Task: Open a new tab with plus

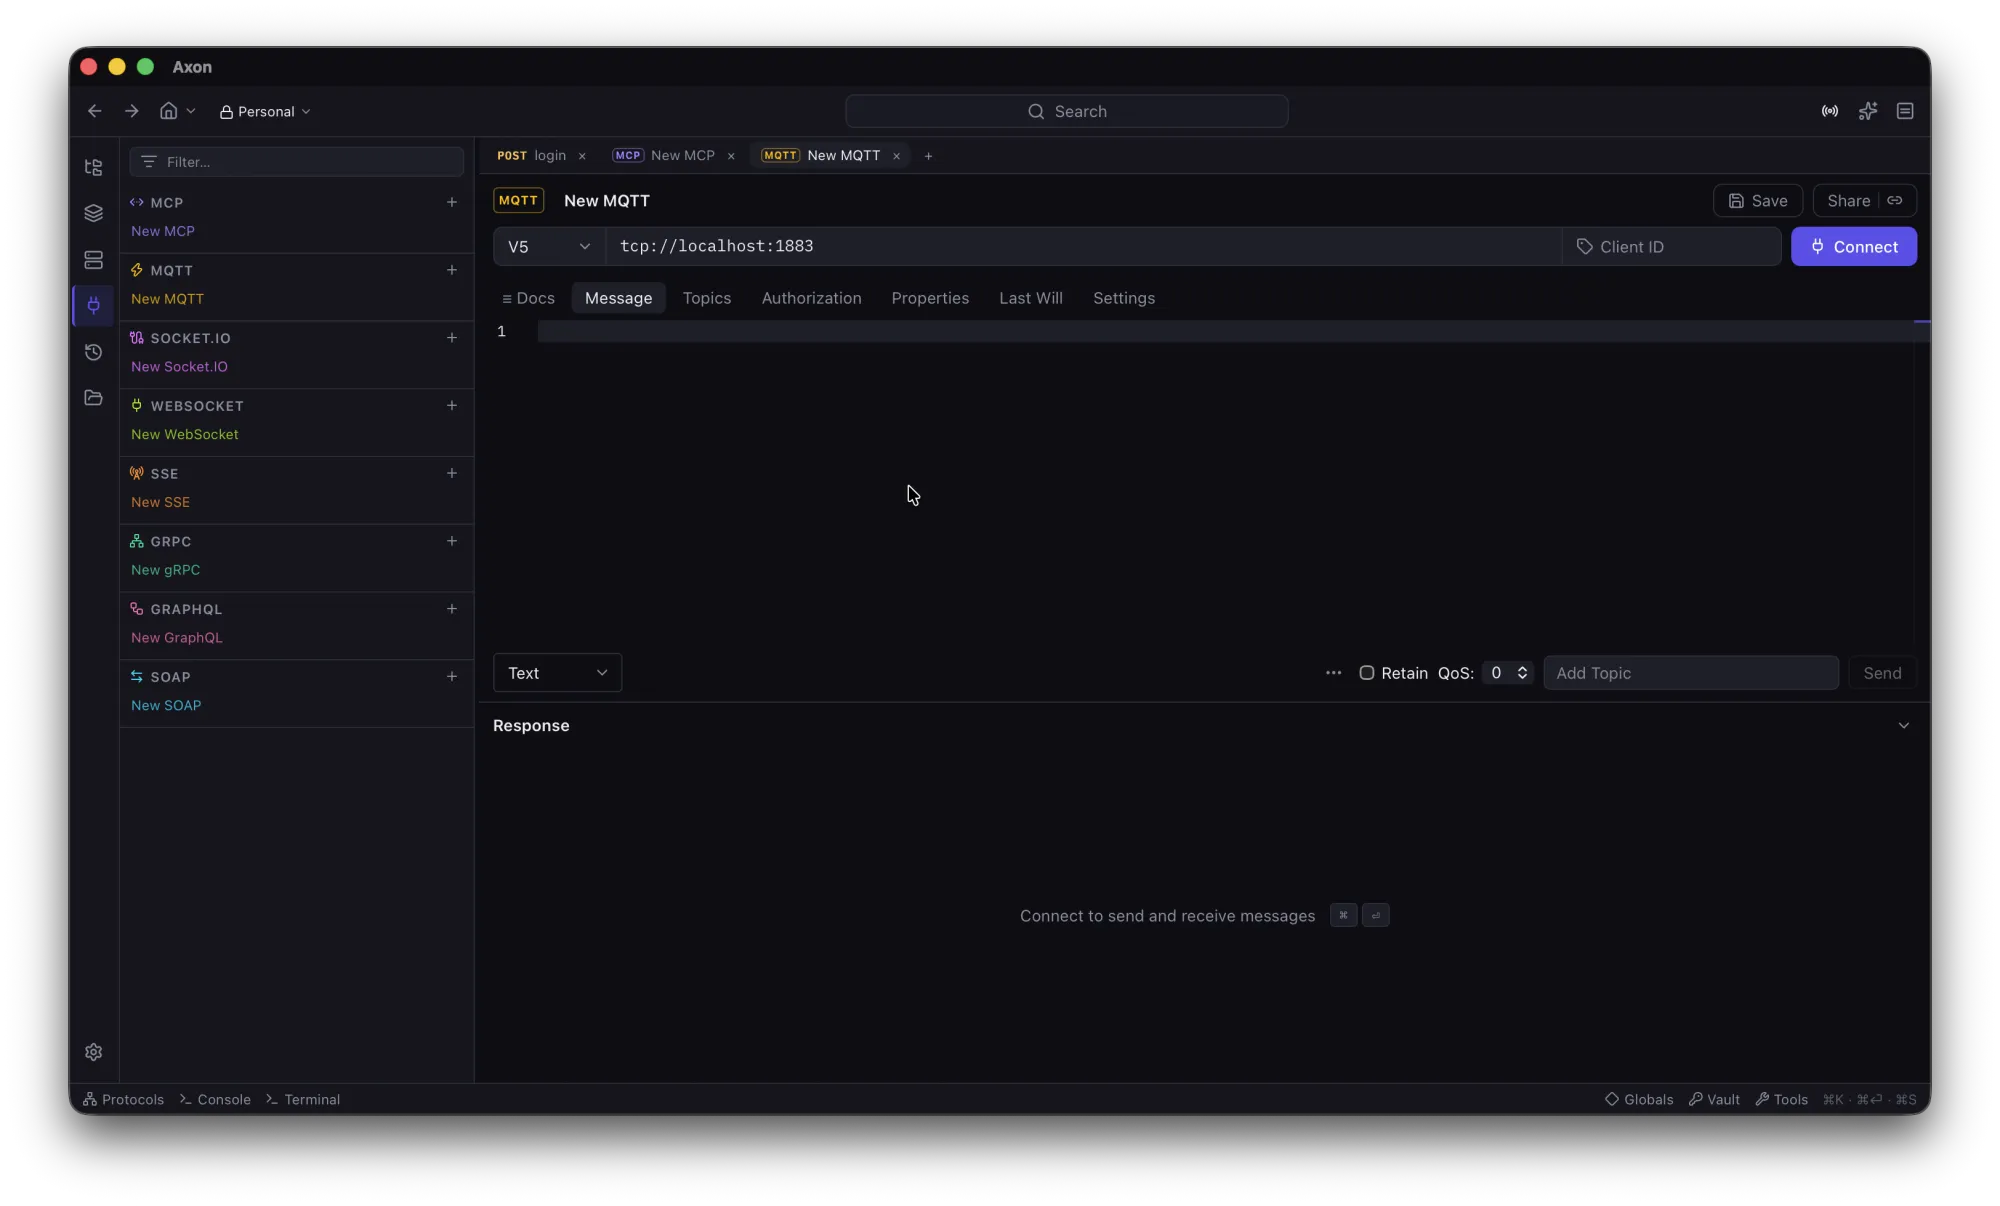Action: coord(928,155)
